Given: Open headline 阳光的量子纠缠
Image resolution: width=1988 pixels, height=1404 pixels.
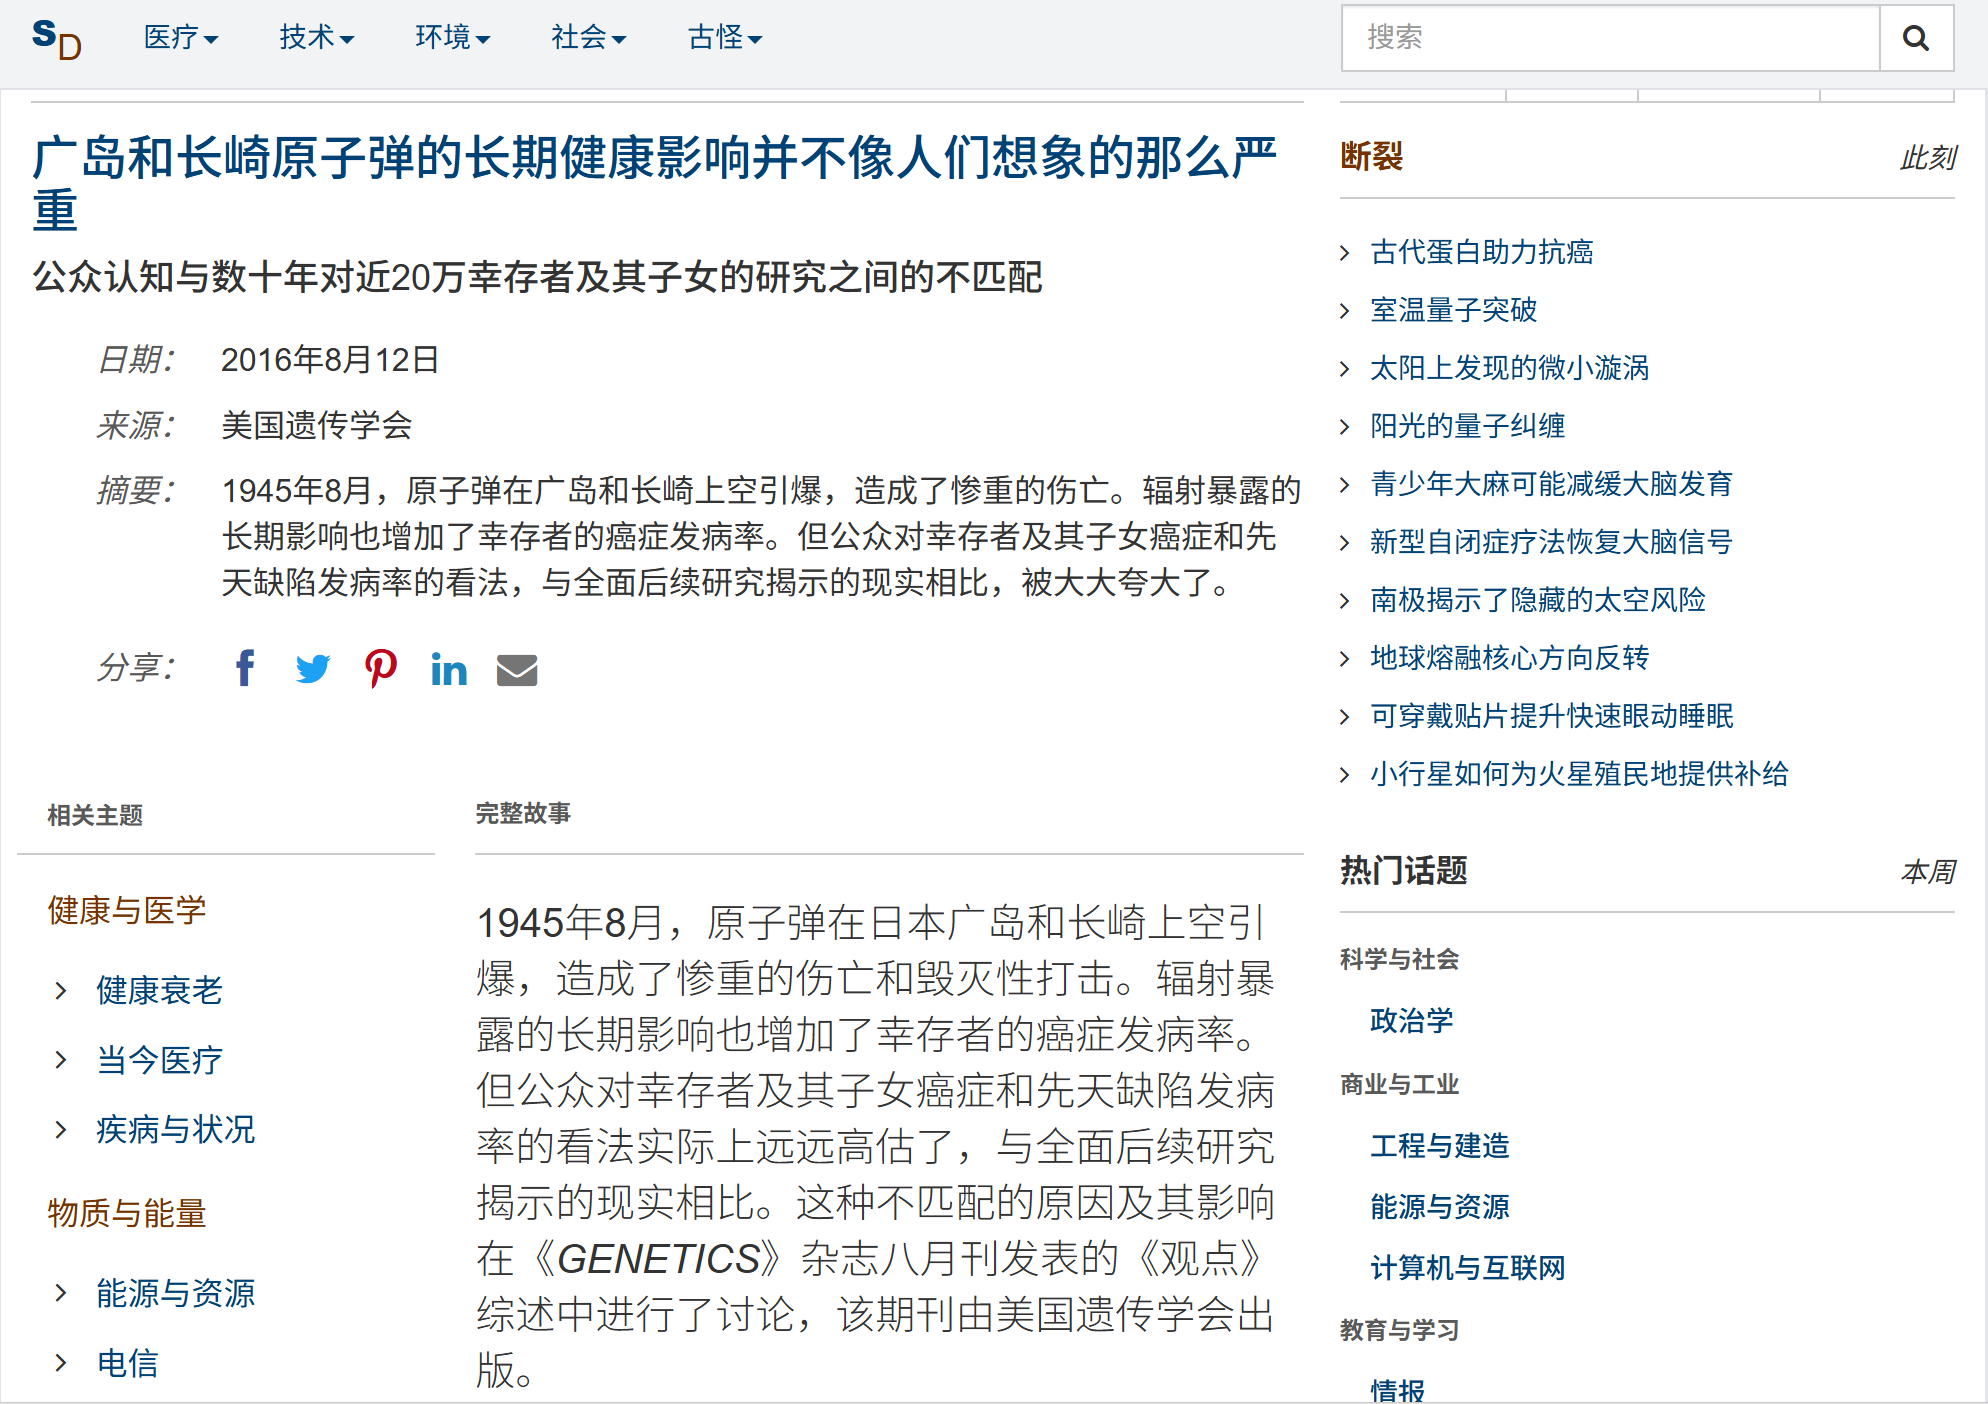Looking at the screenshot, I should pyautogui.click(x=1467, y=426).
